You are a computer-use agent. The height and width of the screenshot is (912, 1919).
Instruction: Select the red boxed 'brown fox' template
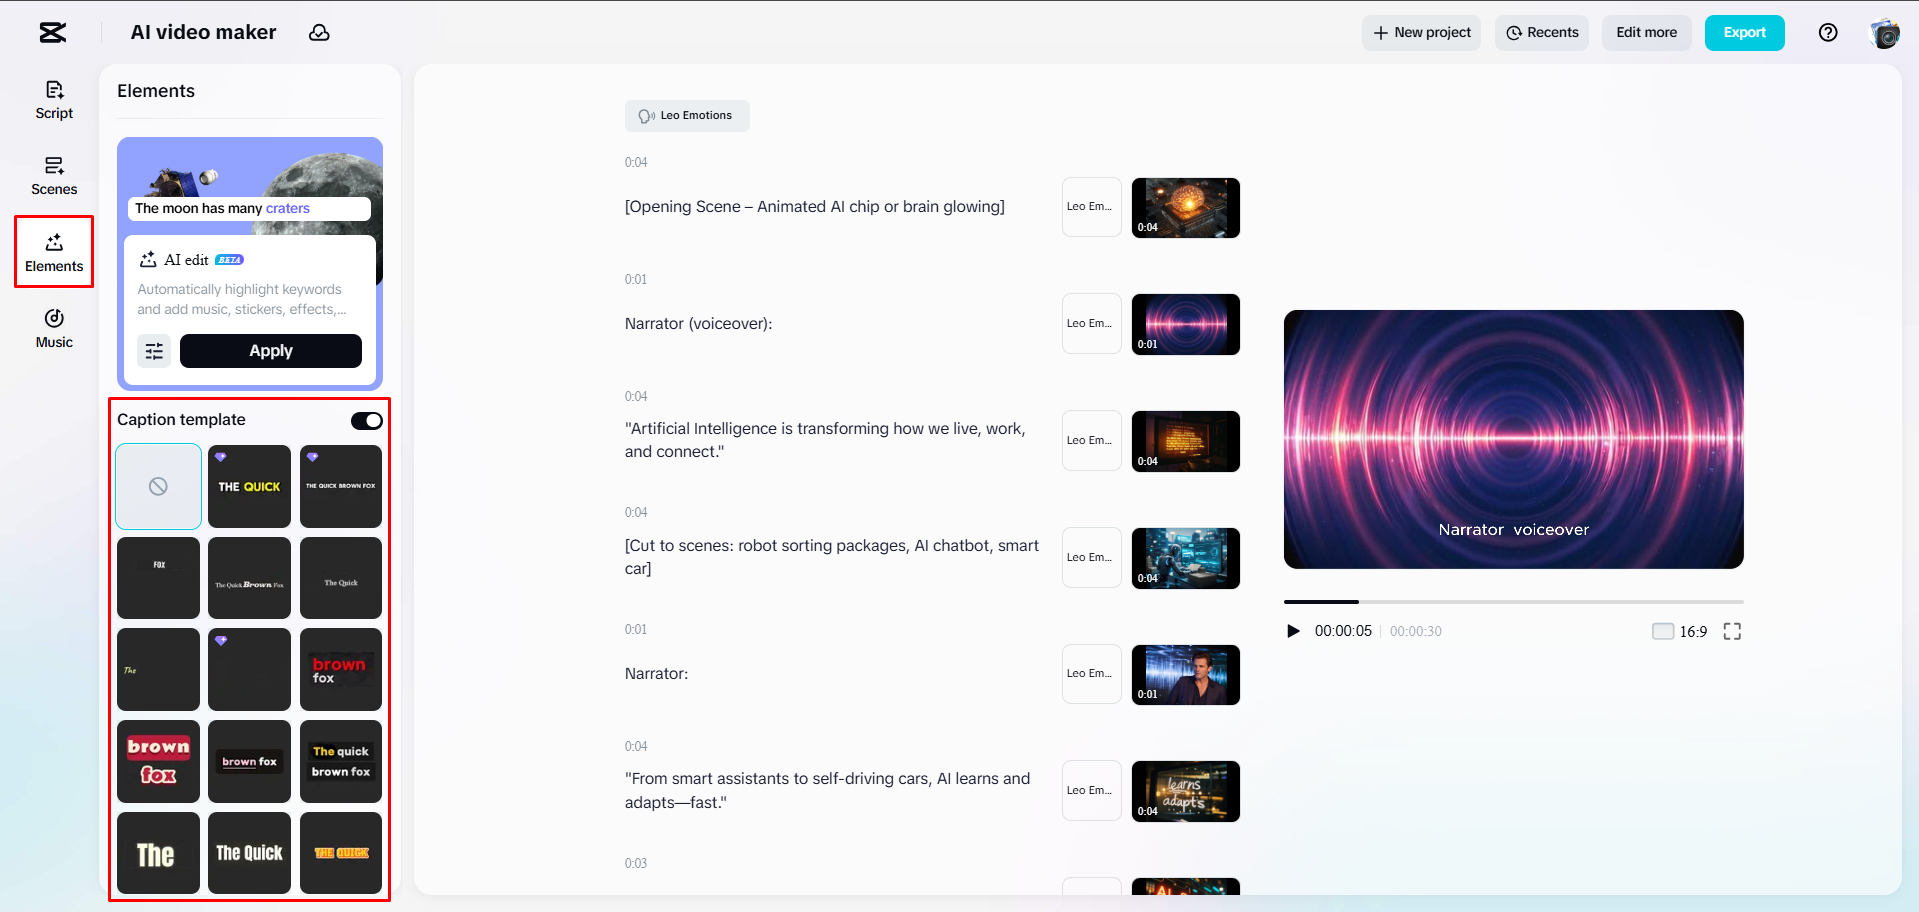point(158,762)
